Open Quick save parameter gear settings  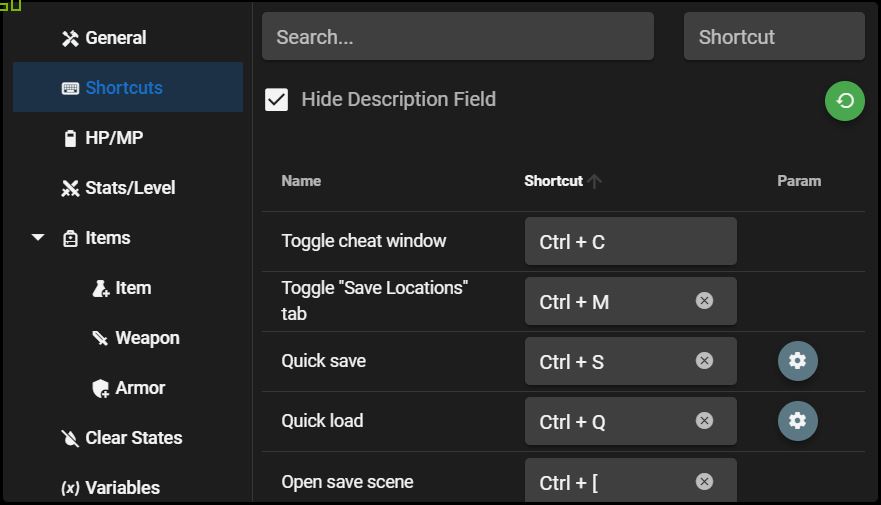click(797, 361)
